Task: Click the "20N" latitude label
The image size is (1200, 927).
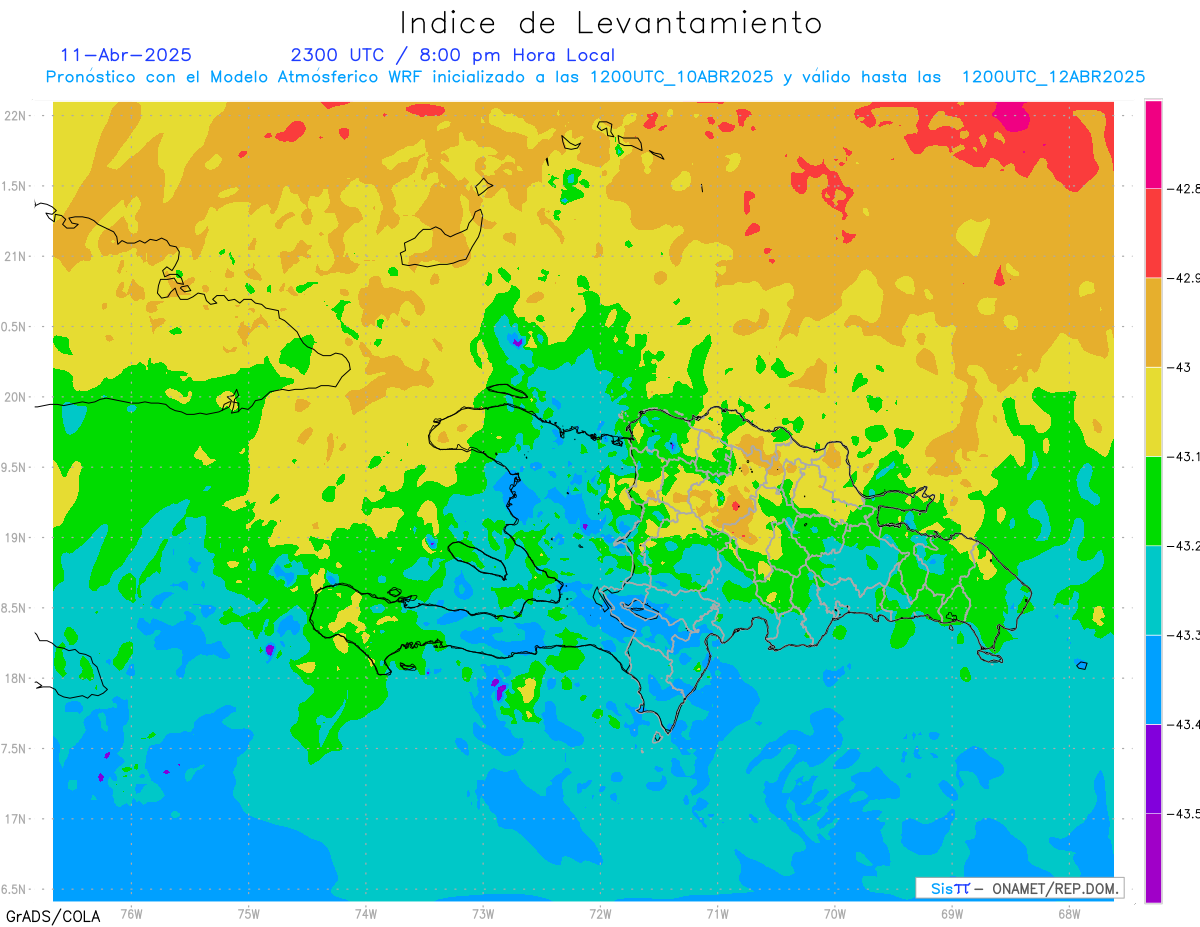Action: pyautogui.click(x=16, y=397)
